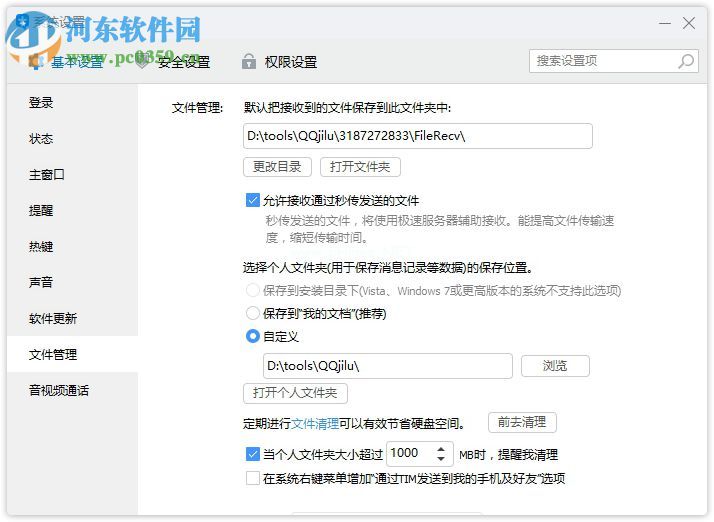Click the 更改目录 button

(x=277, y=167)
